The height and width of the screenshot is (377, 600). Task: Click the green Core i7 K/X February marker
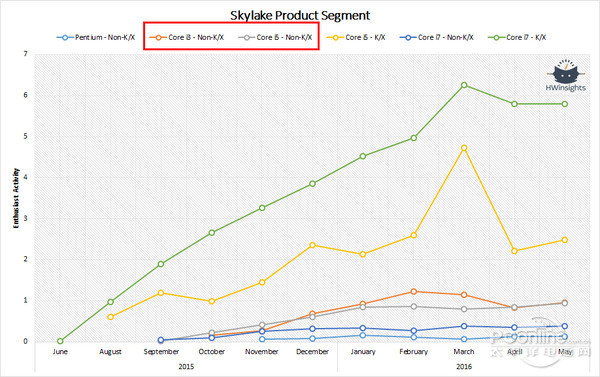click(414, 138)
